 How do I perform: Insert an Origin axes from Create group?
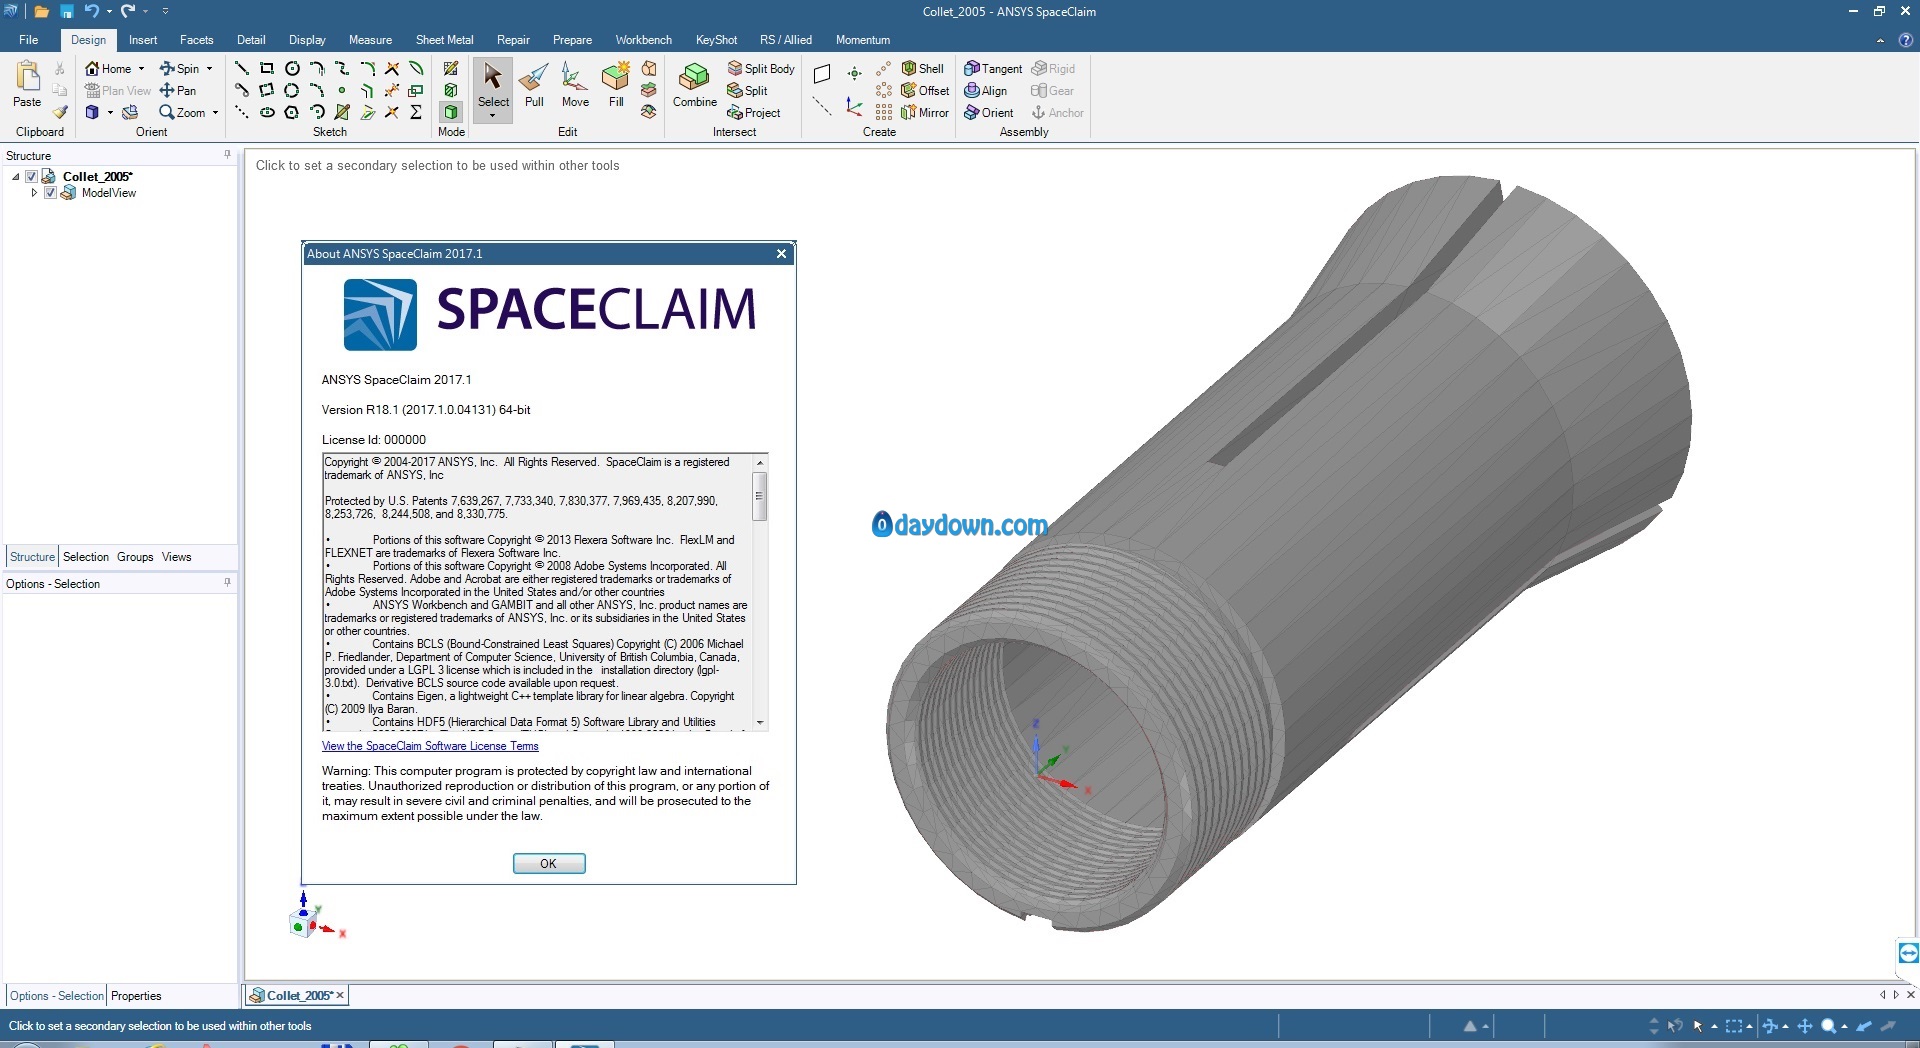[x=854, y=106]
